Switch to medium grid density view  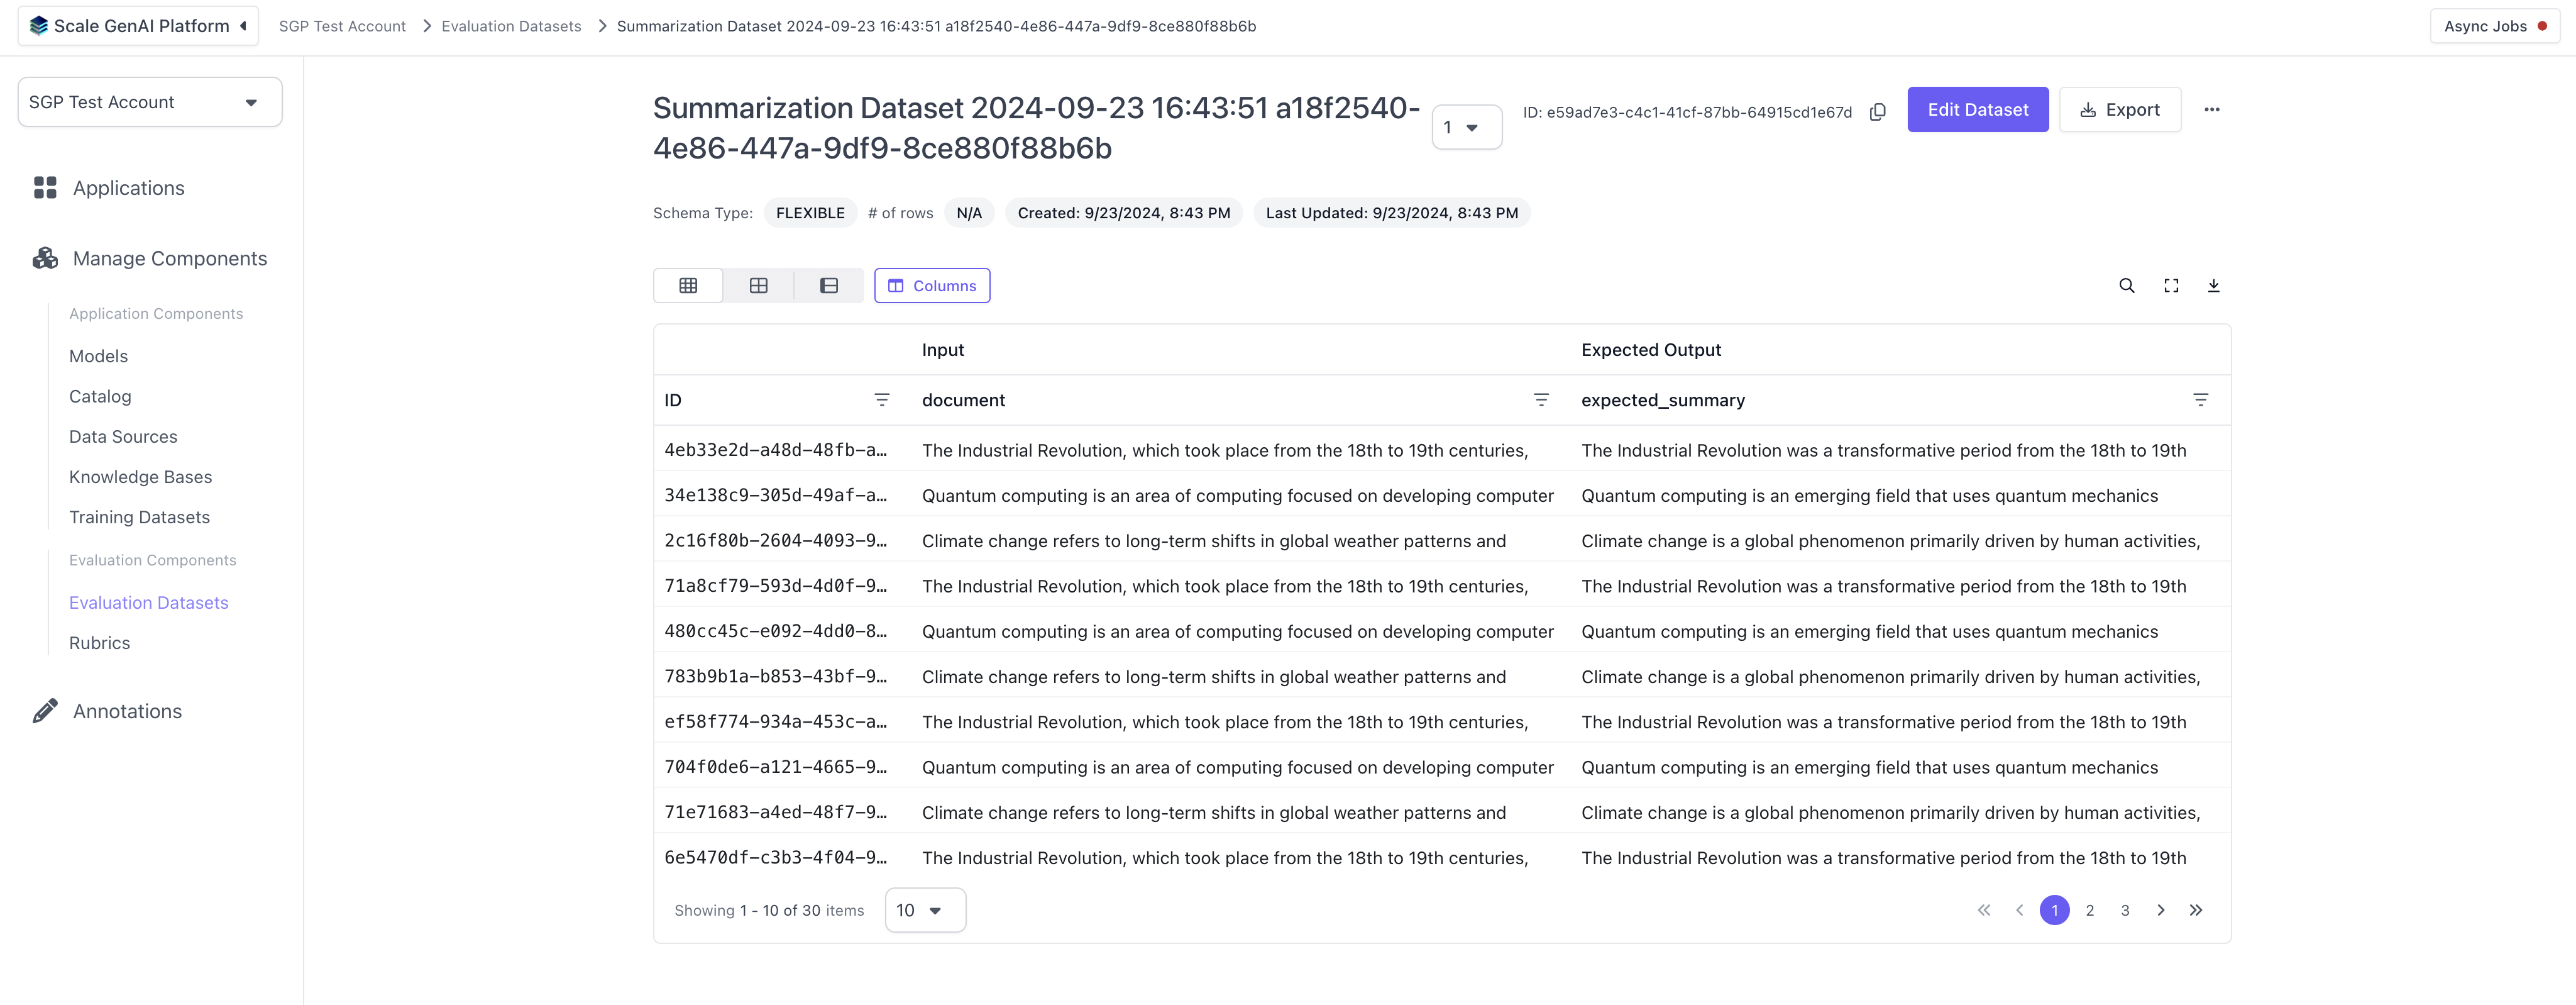click(x=759, y=286)
